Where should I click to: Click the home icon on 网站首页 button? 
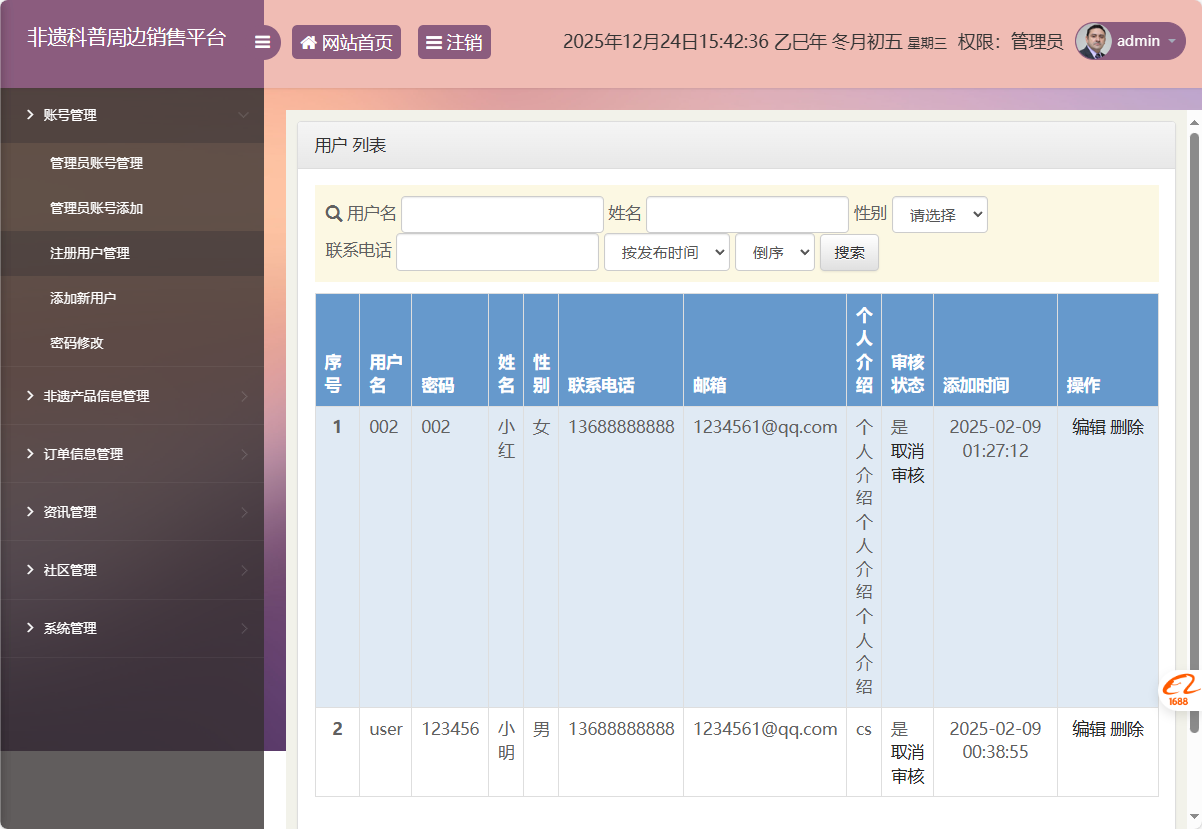pos(308,41)
